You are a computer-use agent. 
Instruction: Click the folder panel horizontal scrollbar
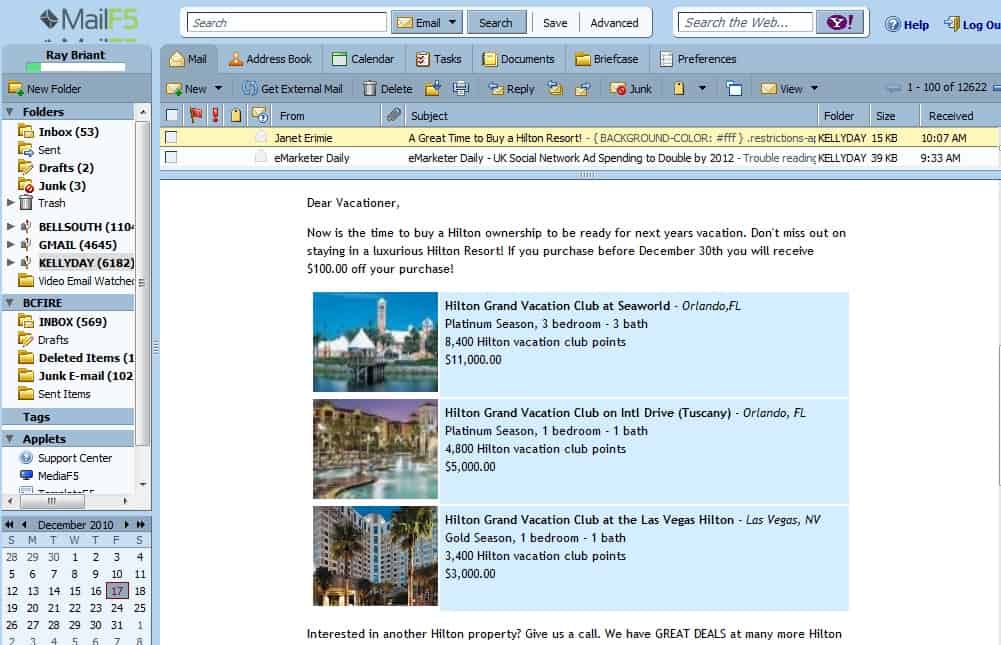[x=52, y=501]
